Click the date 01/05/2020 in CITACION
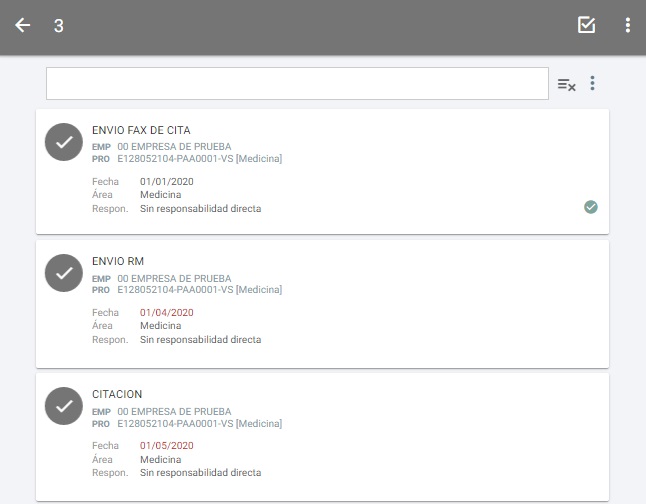 tap(166, 446)
